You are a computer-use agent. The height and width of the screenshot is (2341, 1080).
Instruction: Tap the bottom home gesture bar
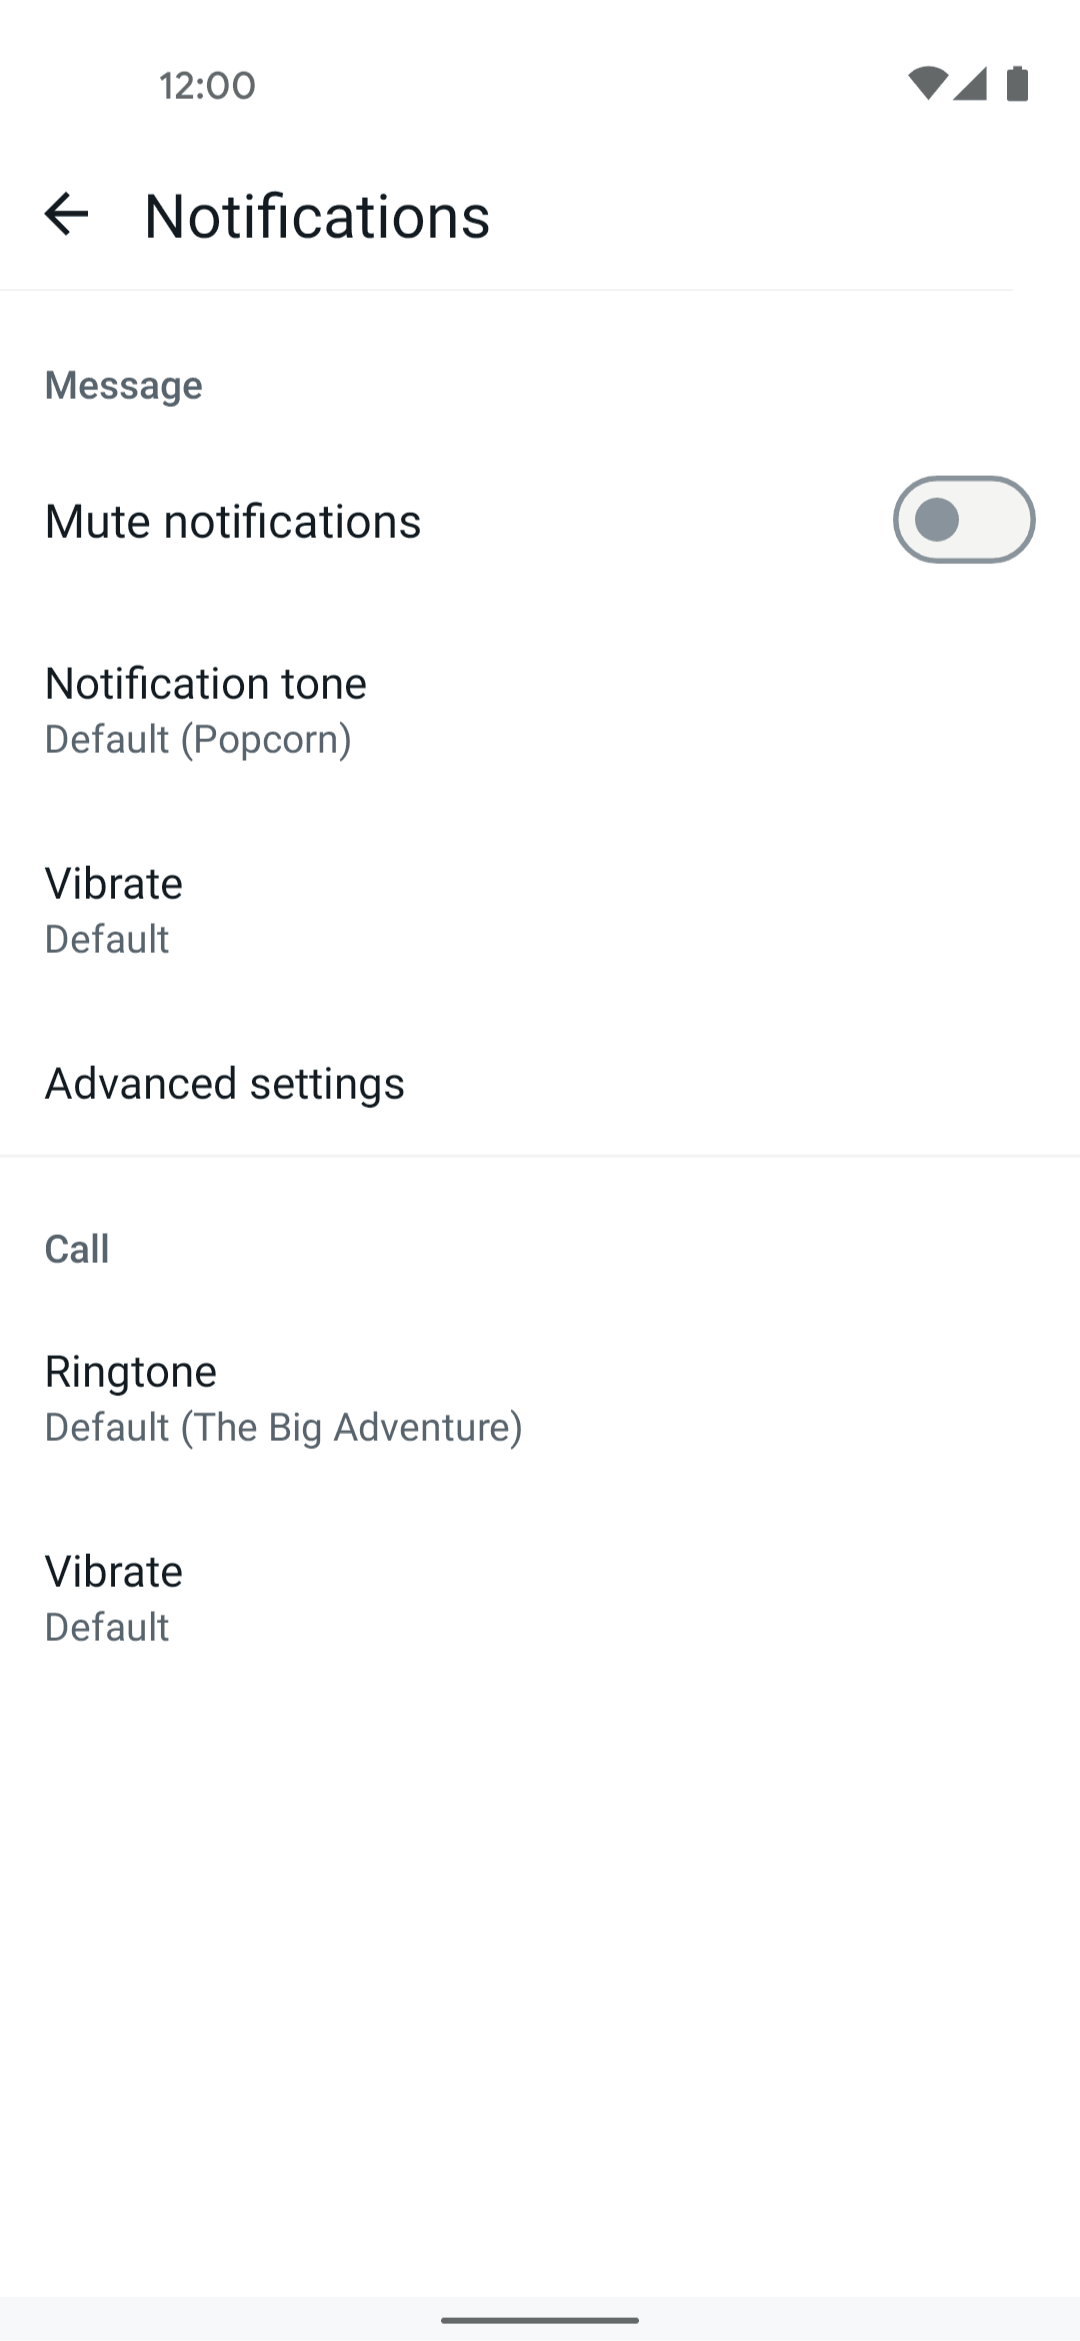click(540, 2320)
